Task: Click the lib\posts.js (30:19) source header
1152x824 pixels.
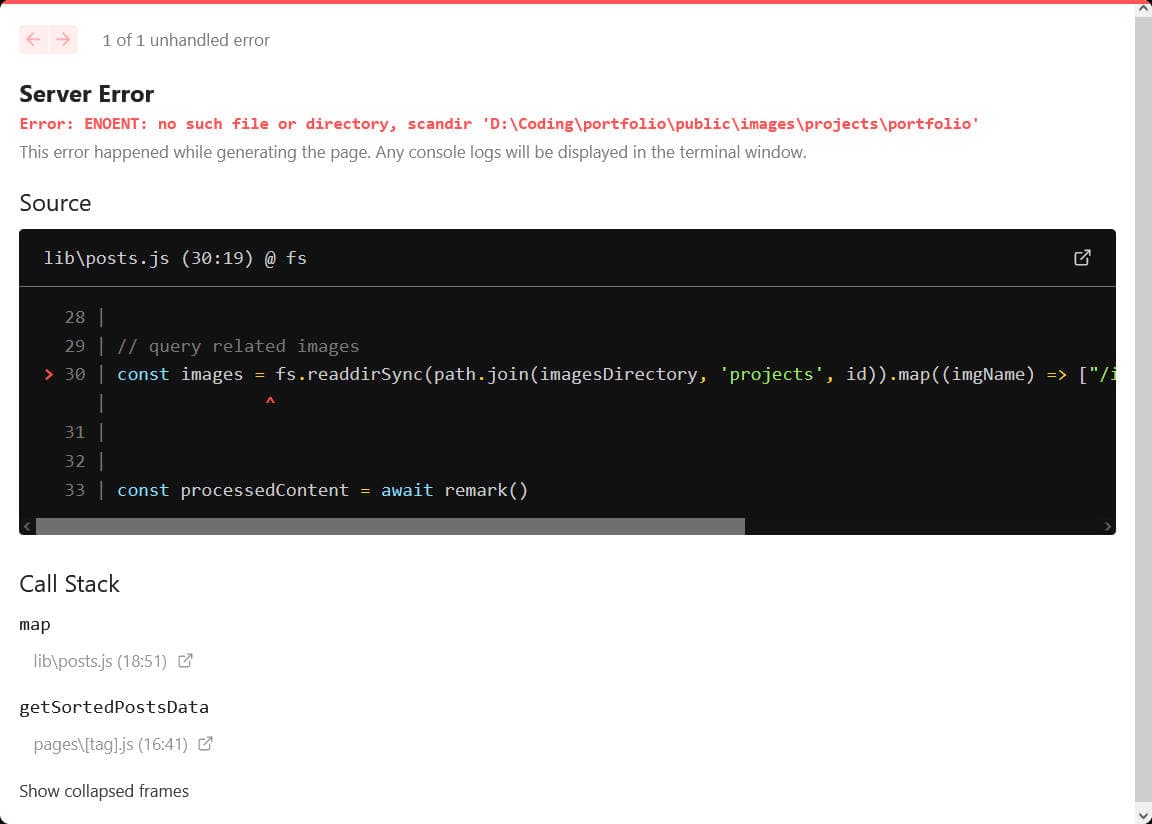Action: [x=175, y=258]
